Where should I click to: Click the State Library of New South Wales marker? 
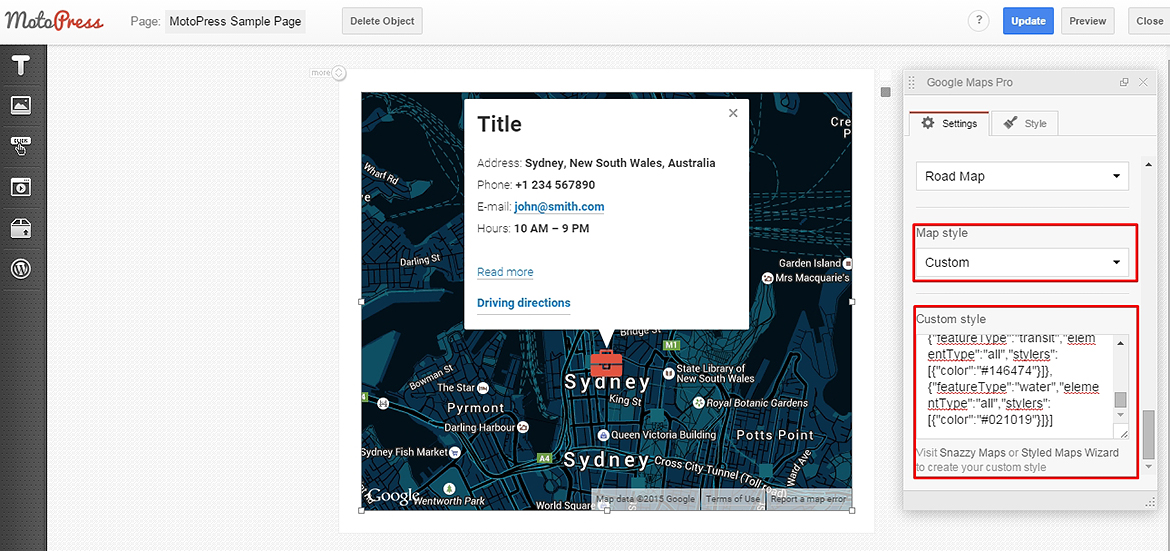tap(670, 371)
